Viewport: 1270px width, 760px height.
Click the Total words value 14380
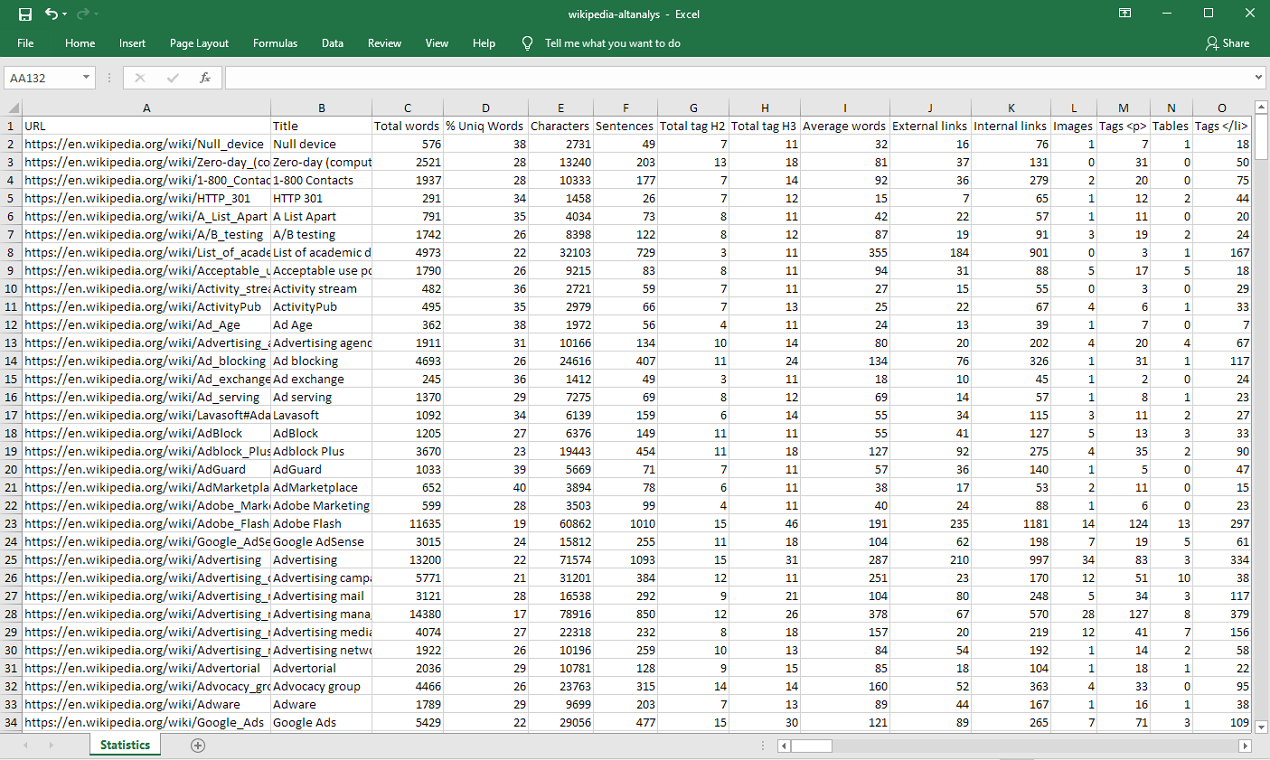[407, 613]
